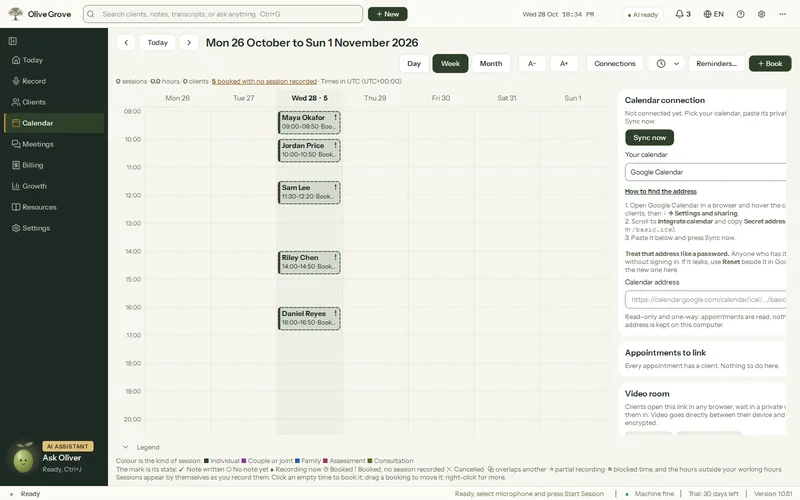Select the Fri 30 column header
This screenshot has height=500, width=800.
[441, 98]
